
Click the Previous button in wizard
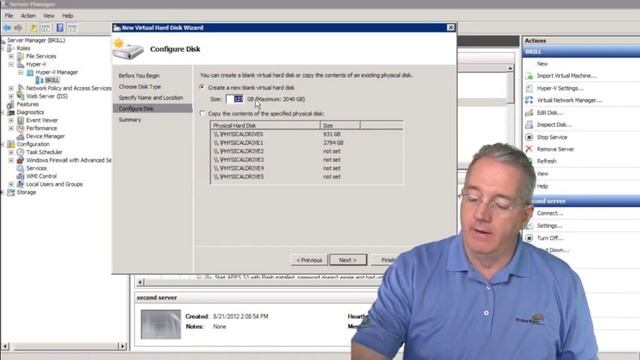click(x=309, y=260)
